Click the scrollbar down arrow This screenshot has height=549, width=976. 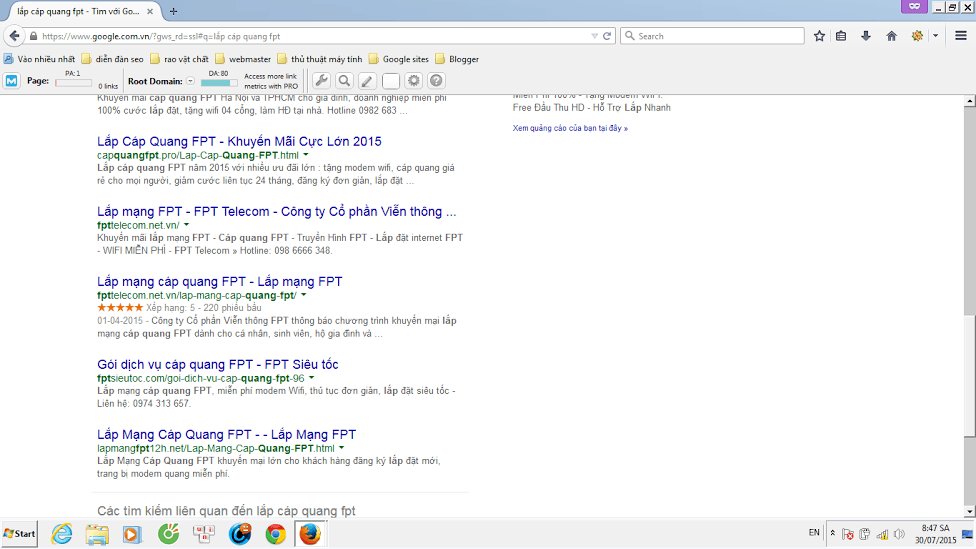[970, 512]
